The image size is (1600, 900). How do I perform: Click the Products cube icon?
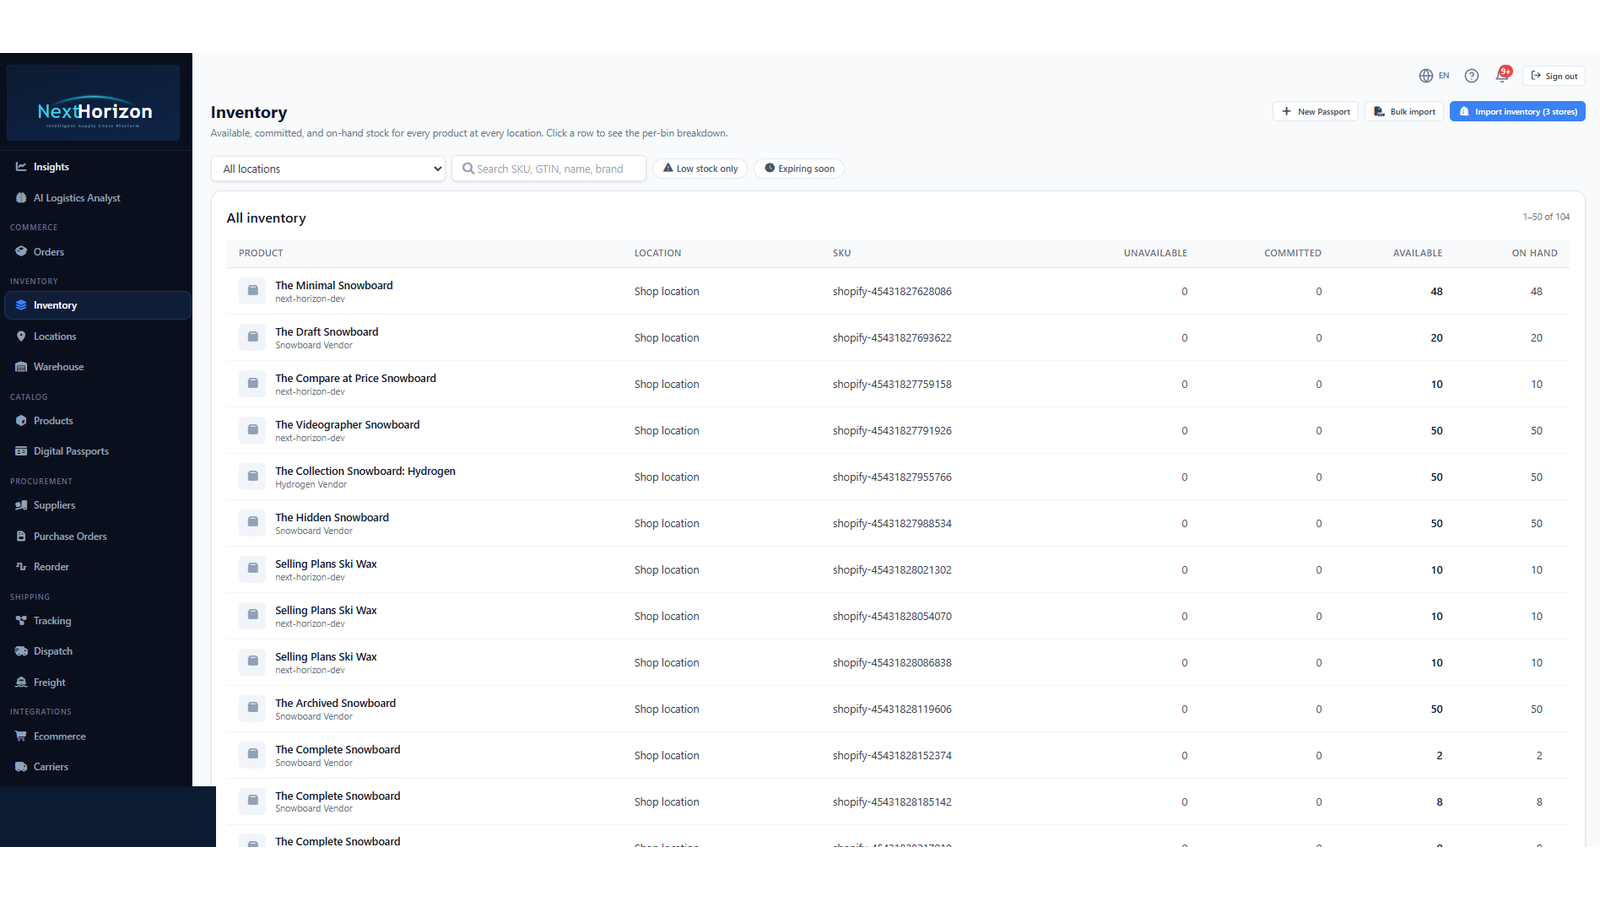click(x=21, y=421)
